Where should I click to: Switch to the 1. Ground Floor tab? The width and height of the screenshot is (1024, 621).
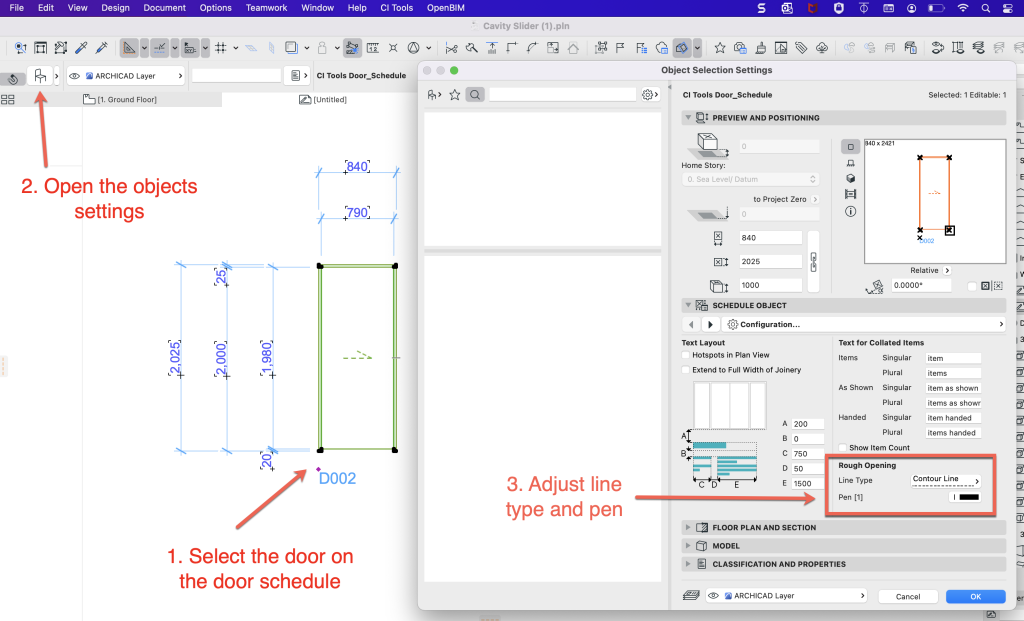tap(120, 99)
